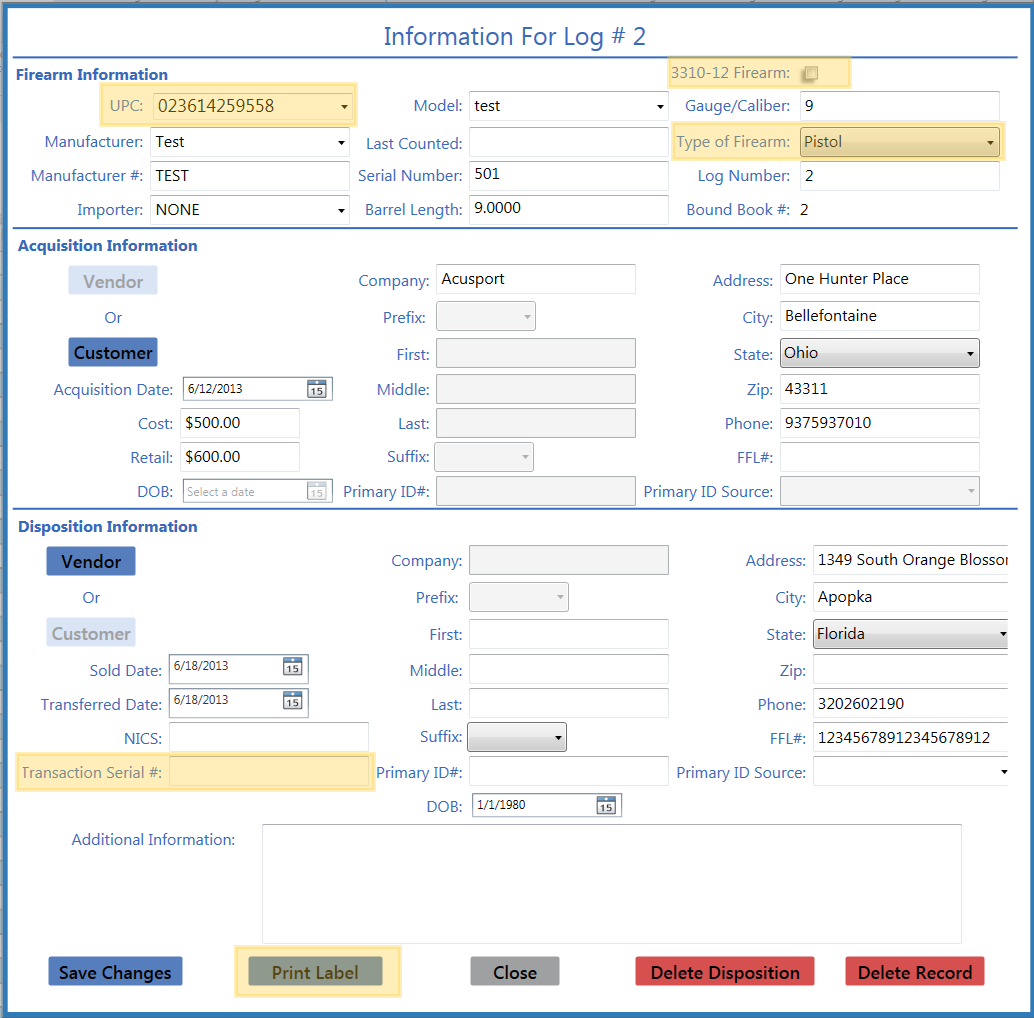Click the acquisition Company field
1034x1018 pixels.
click(535, 280)
